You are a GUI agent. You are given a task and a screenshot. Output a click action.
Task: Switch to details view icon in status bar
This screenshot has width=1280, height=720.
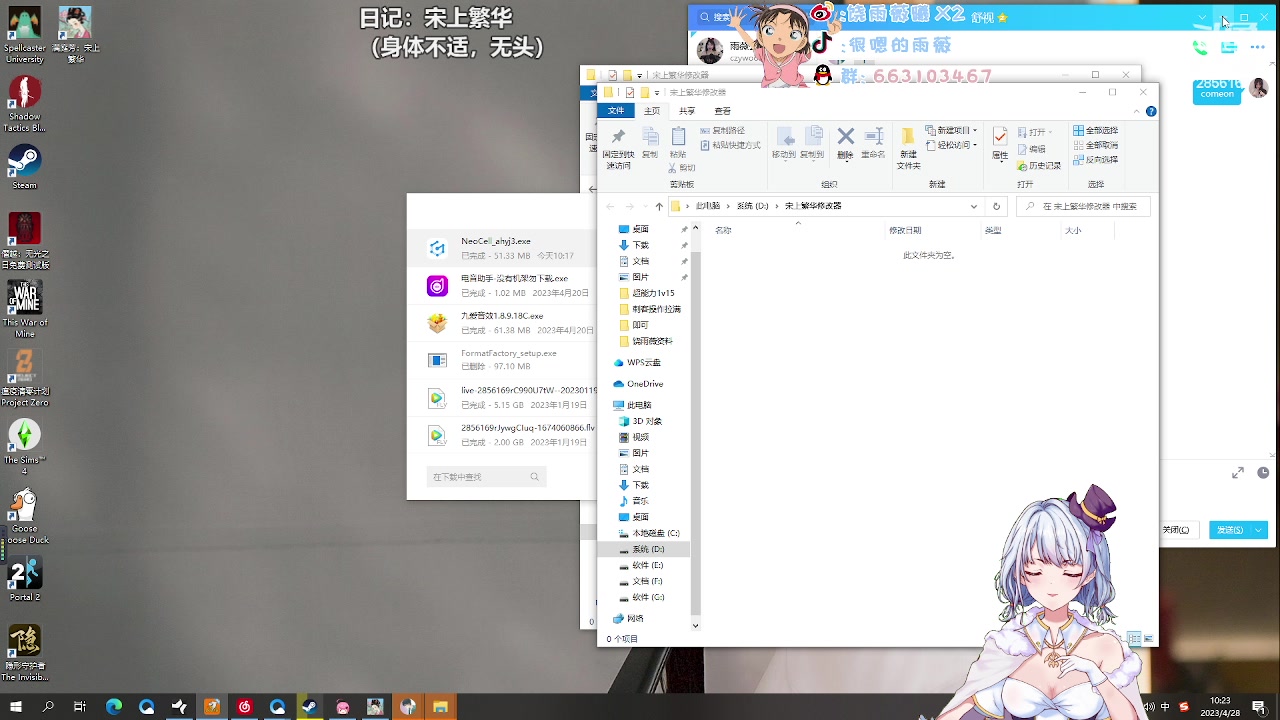pyautogui.click(x=1134, y=638)
